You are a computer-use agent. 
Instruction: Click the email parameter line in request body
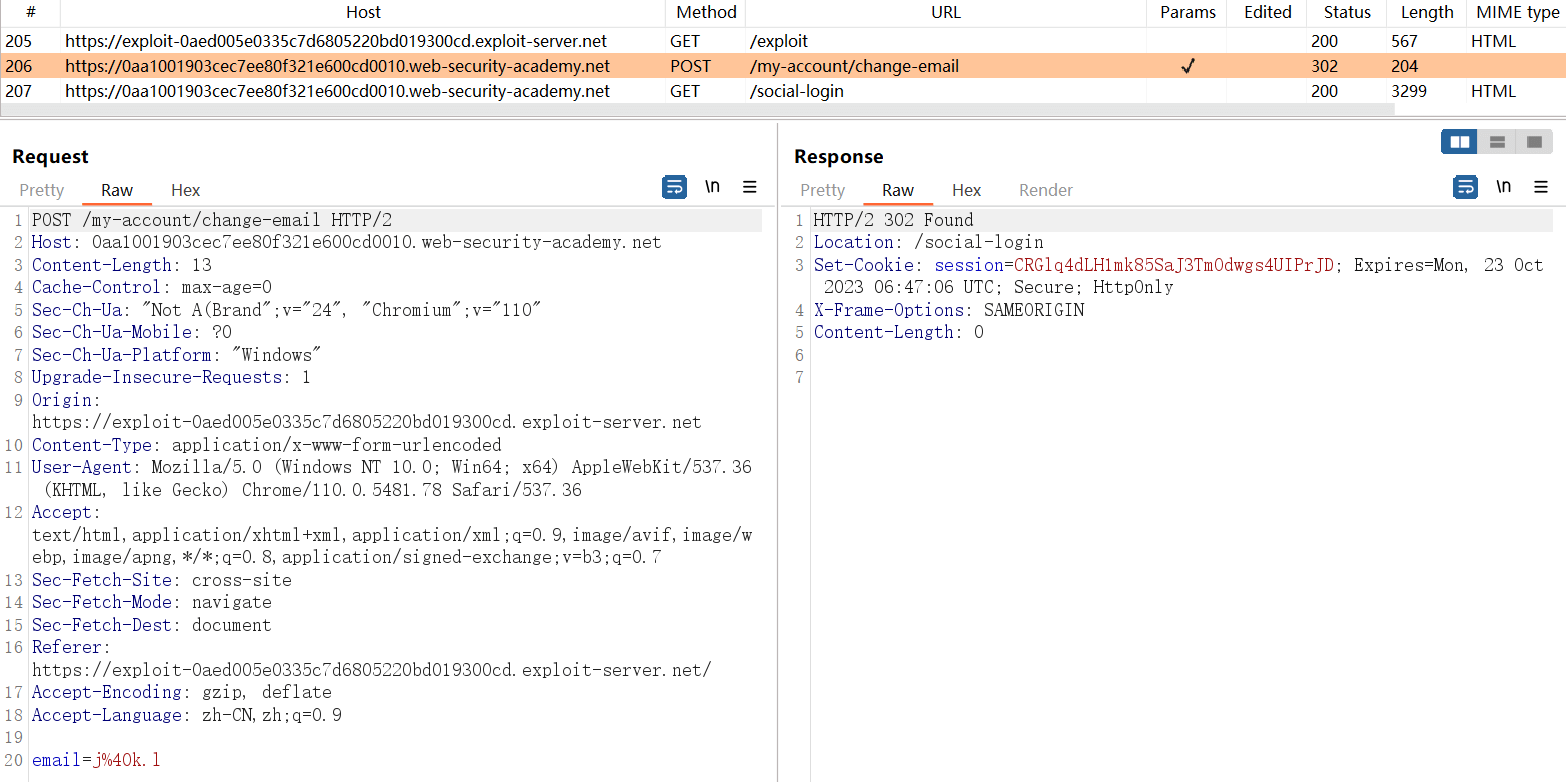[96, 760]
